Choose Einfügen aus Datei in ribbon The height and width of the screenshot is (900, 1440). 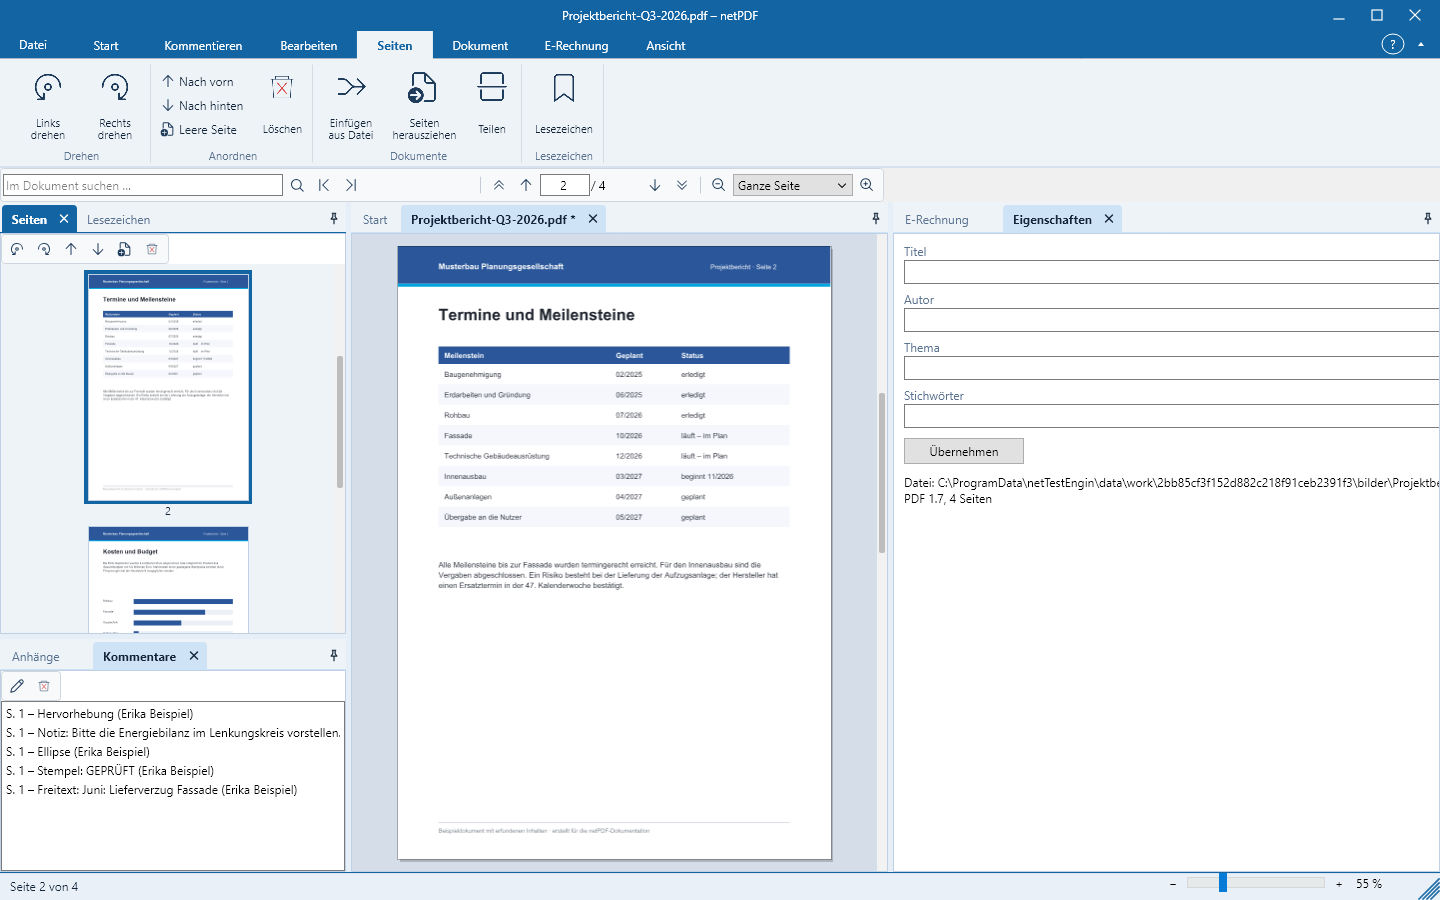pyautogui.click(x=351, y=106)
